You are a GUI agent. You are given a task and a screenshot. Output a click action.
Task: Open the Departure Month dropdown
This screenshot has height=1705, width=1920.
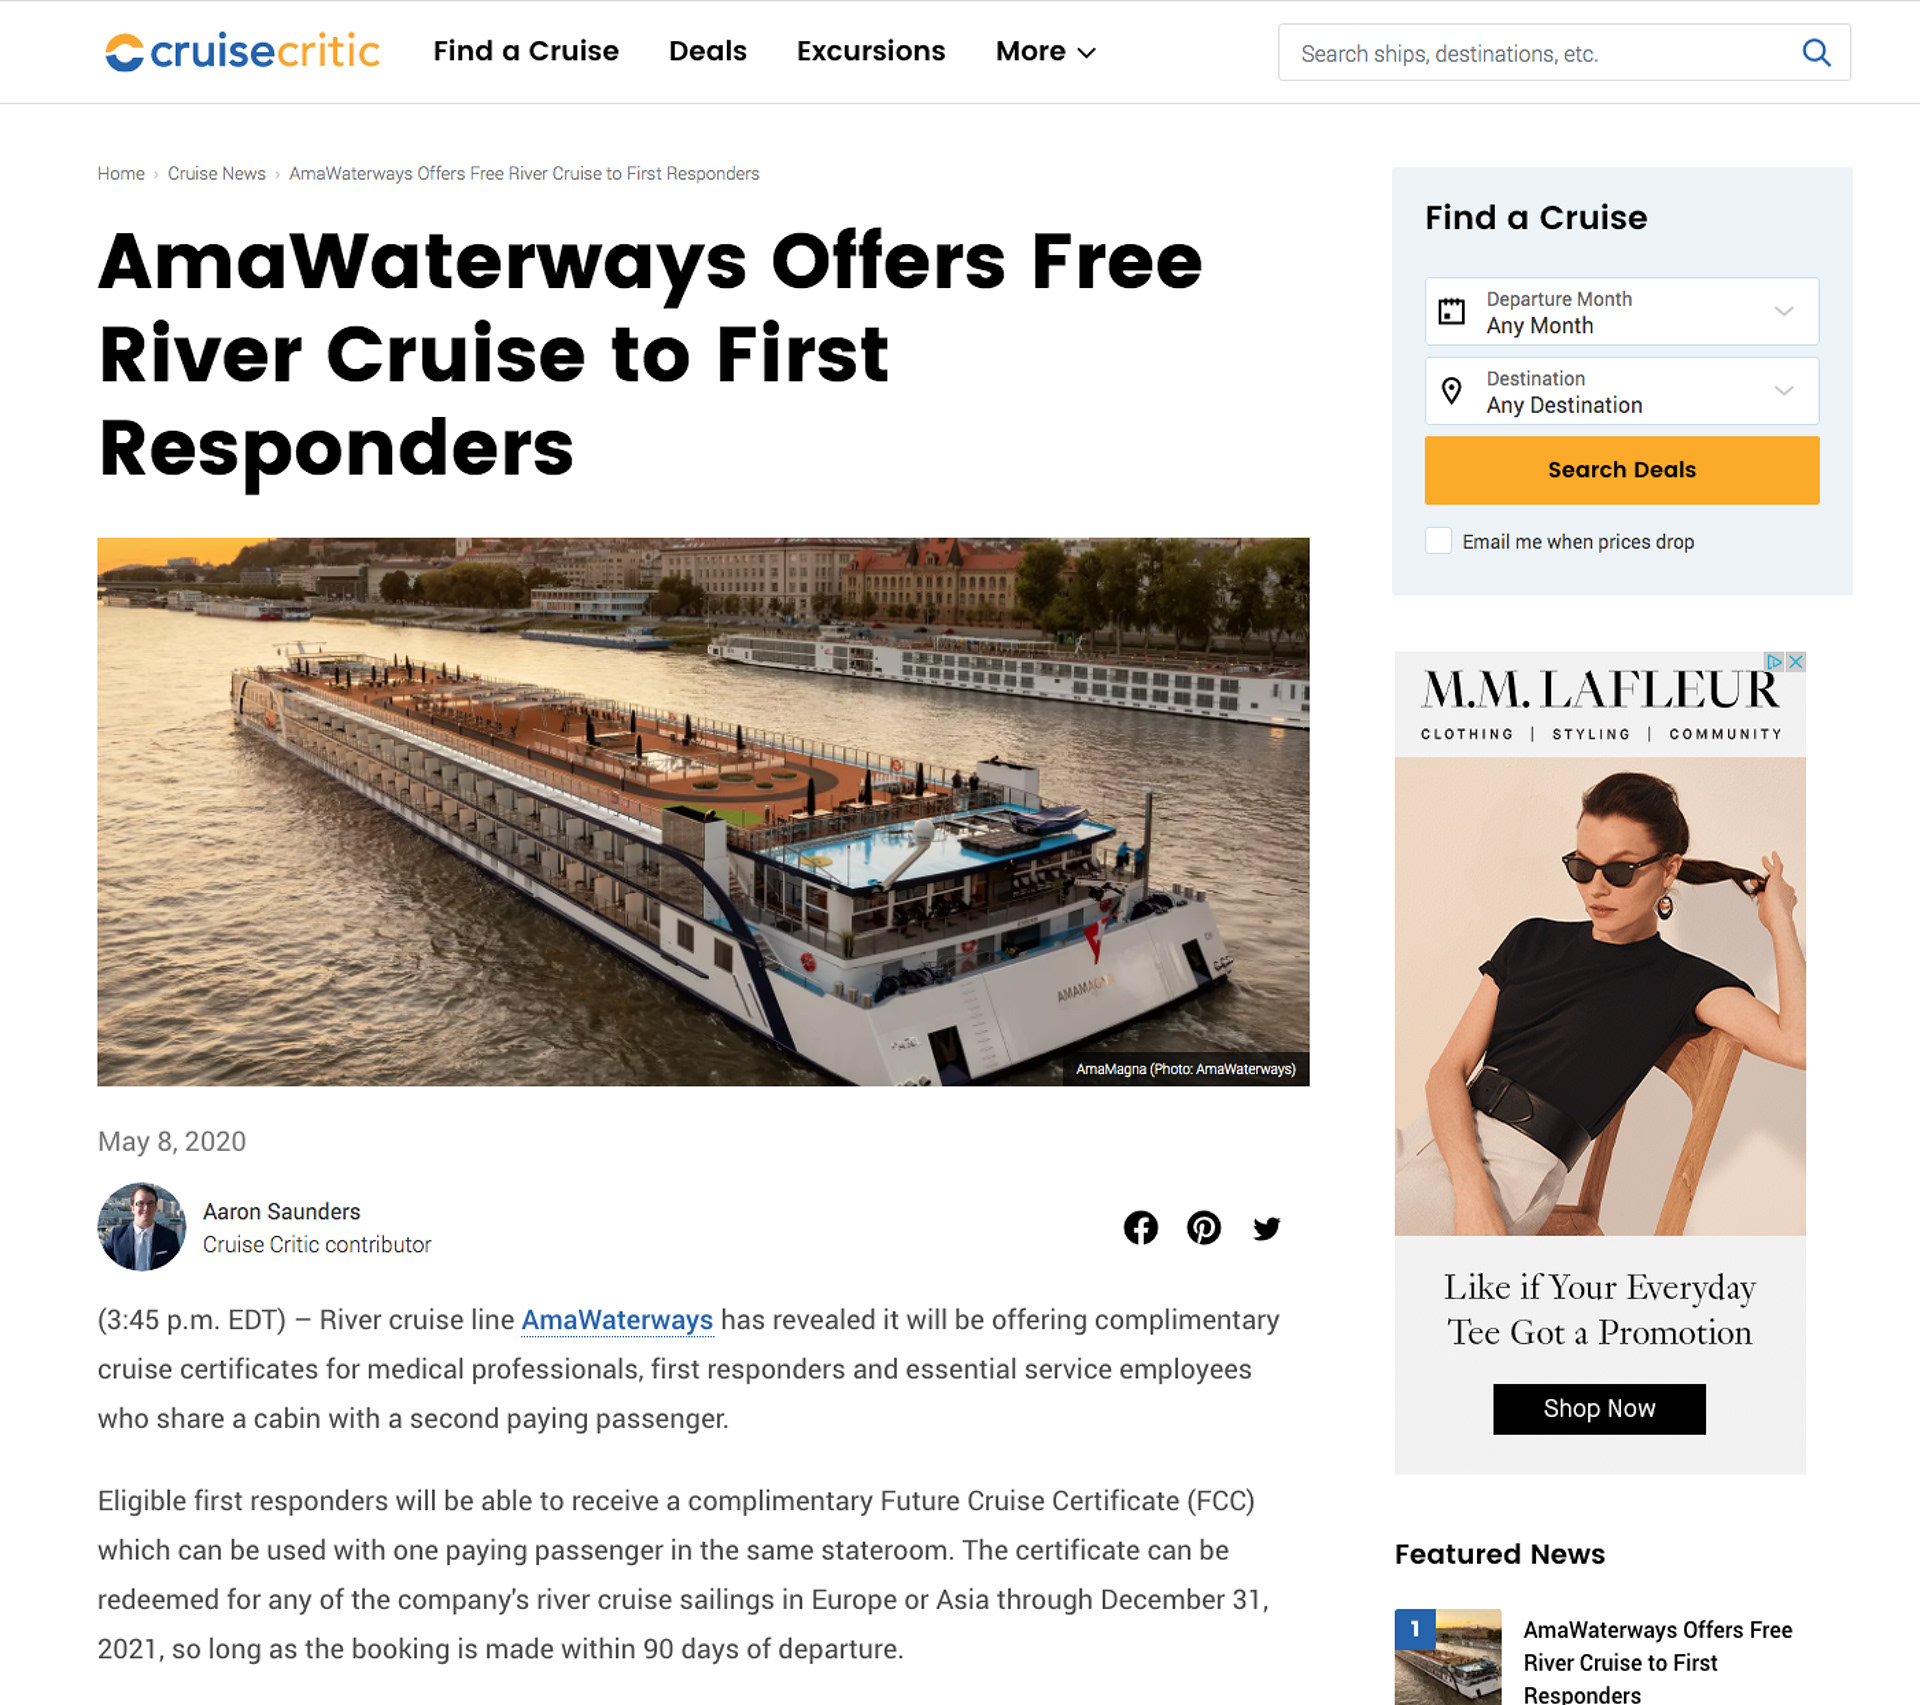pos(1621,311)
